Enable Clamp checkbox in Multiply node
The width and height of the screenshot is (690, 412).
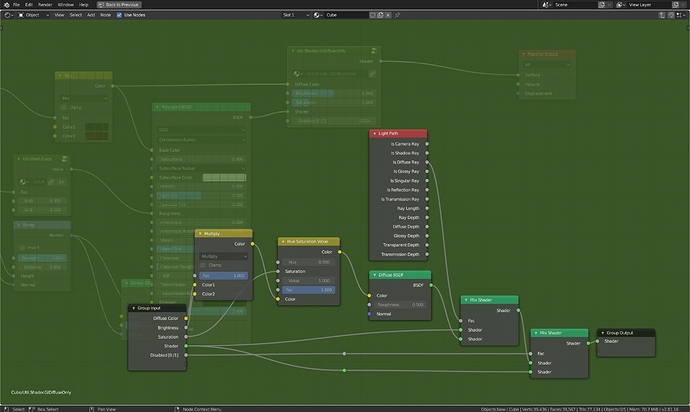(203, 265)
